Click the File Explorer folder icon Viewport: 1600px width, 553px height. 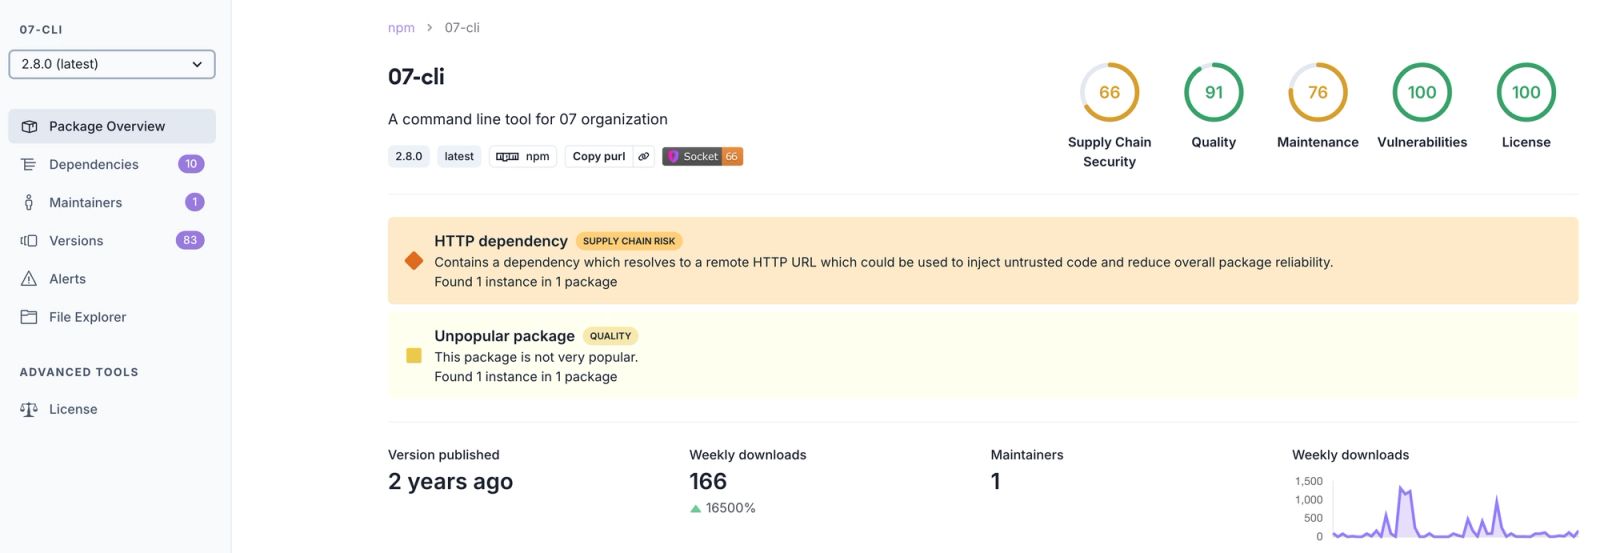pos(29,317)
